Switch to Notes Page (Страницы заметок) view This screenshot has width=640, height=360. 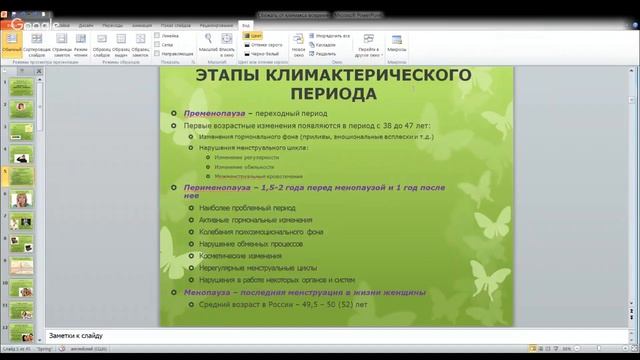[x=62, y=45]
